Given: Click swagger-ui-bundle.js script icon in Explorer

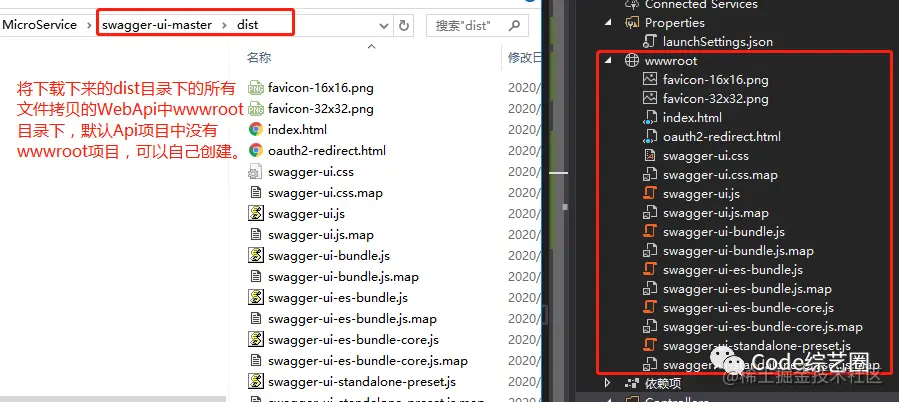Looking at the screenshot, I should click(x=256, y=256).
